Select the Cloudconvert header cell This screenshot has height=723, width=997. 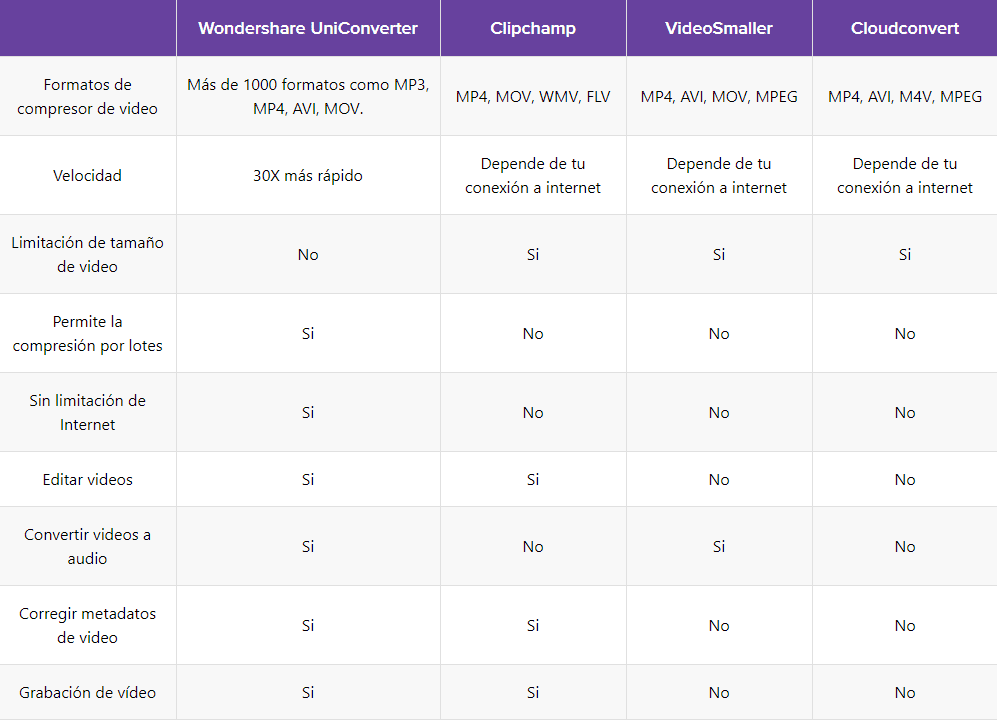(905, 28)
